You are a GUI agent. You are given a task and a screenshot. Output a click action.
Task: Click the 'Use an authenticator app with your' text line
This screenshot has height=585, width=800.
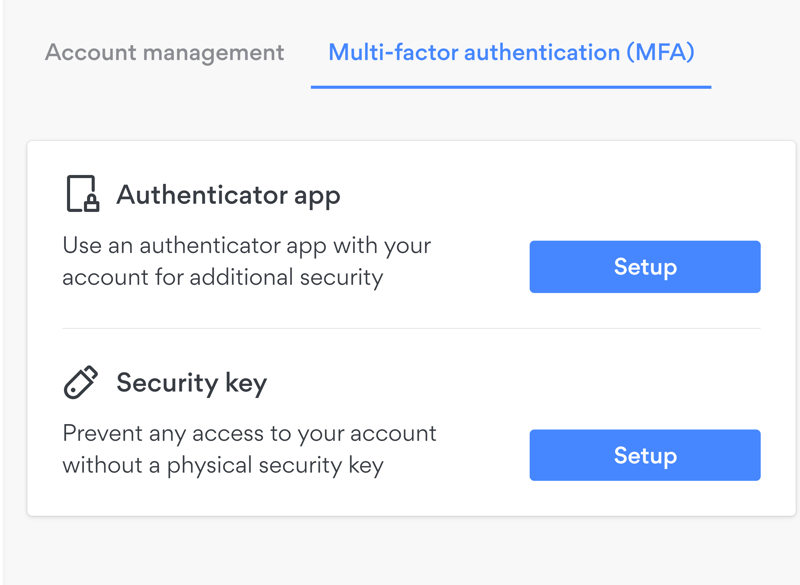pos(247,246)
